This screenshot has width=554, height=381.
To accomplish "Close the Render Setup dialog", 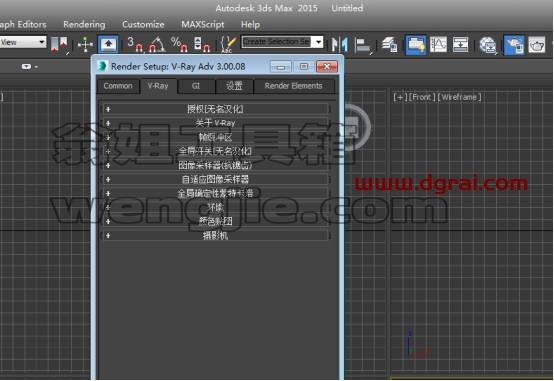I will pos(327,66).
